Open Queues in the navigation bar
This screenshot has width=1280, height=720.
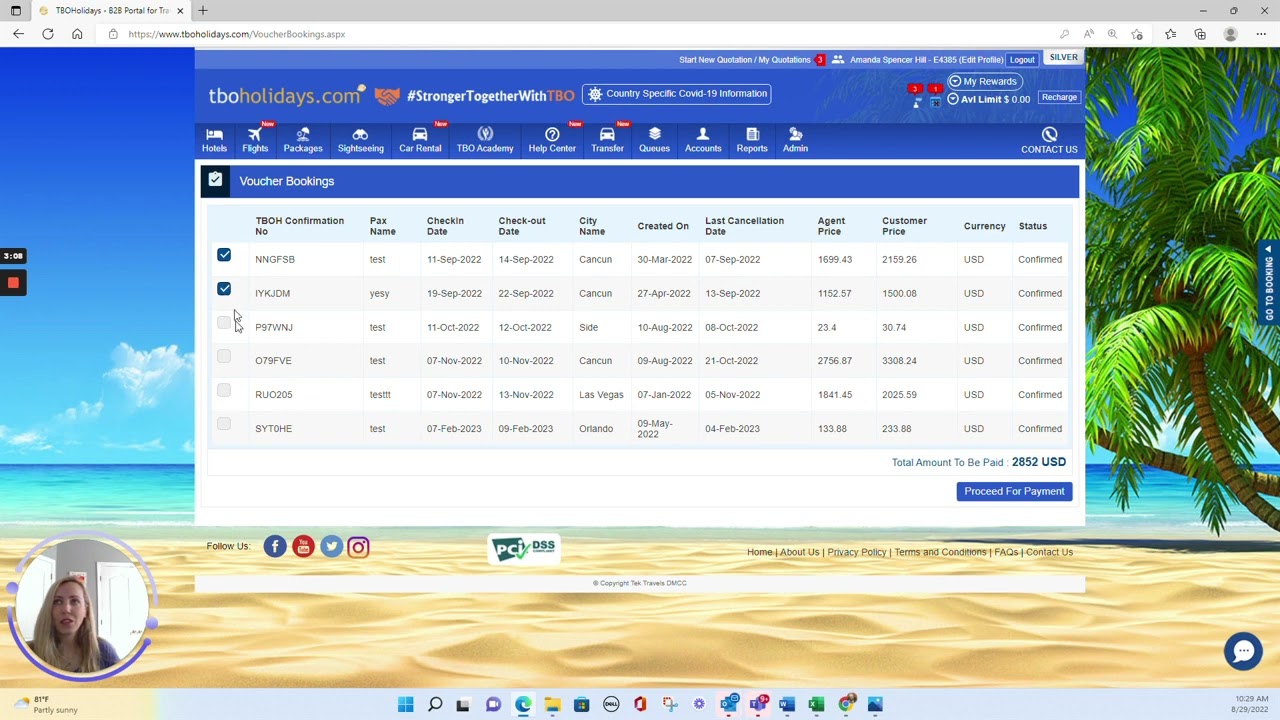coord(654,140)
